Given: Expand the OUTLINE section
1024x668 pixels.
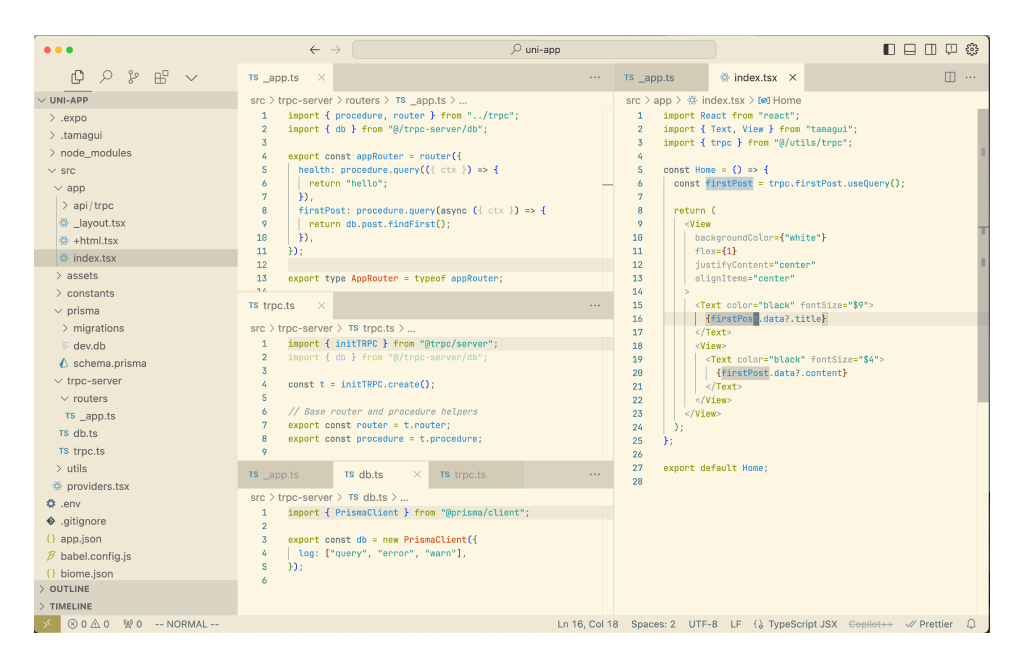Looking at the screenshot, I should (136, 588).
